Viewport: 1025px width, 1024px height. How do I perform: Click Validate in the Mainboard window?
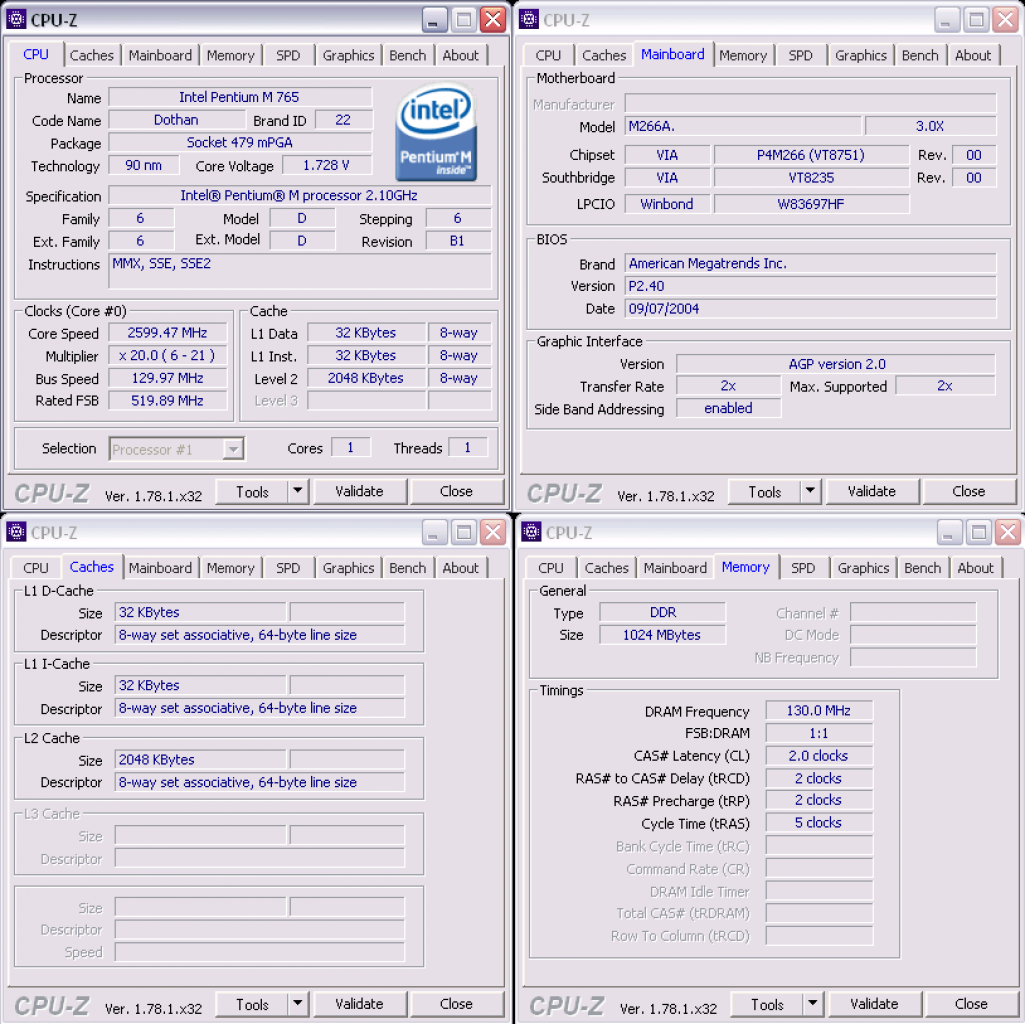click(x=872, y=491)
